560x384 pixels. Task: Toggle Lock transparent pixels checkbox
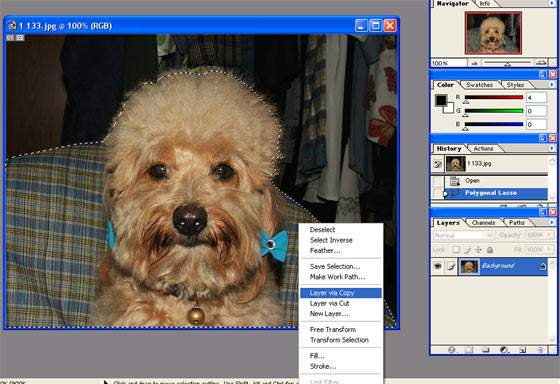pyautogui.click(x=456, y=250)
